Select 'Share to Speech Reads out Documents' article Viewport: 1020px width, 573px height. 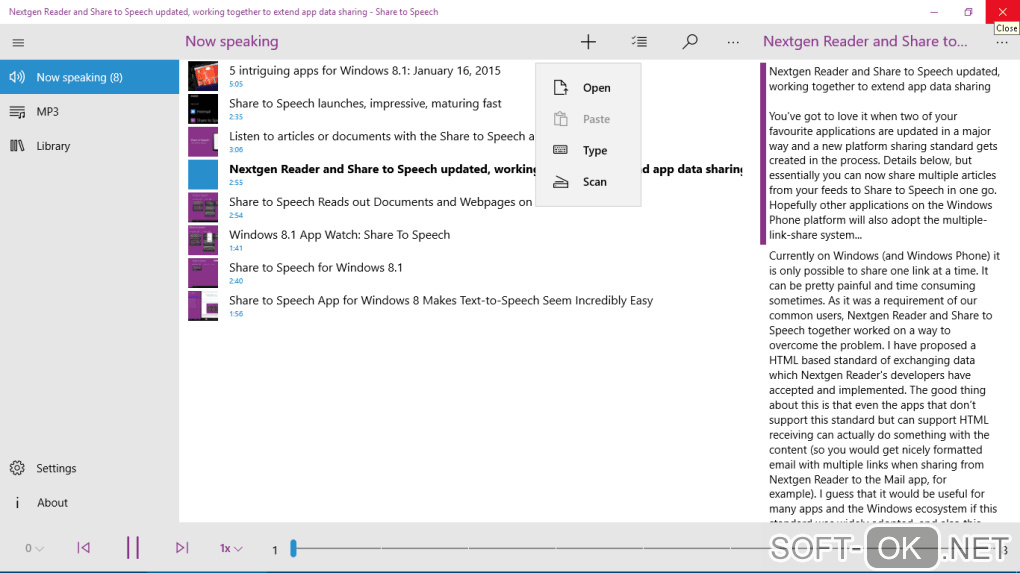click(x=381, y=202)
